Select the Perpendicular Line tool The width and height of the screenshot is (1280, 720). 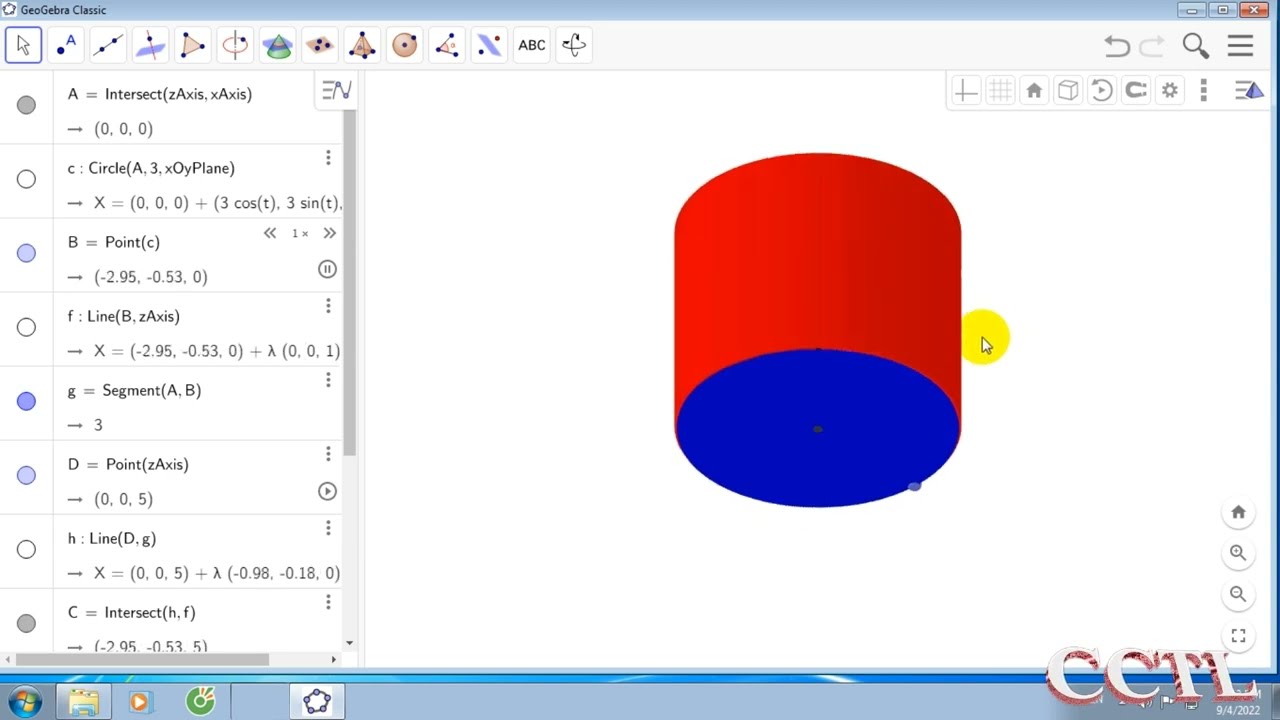tap(150, 45)
